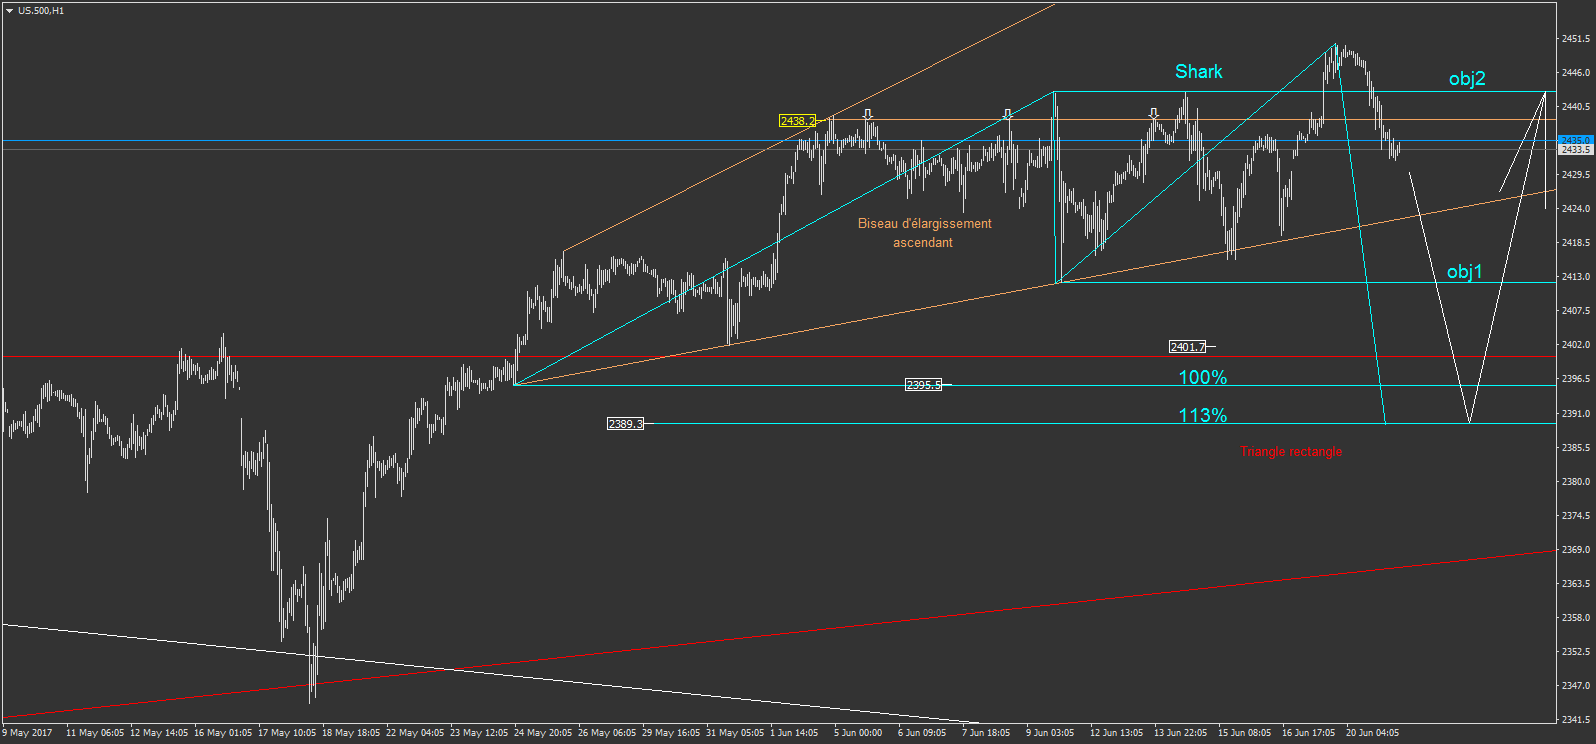This screenshot has width=1596, height=744.
Task: Click the 17 May 10:05 time label
Action: click(x=287, y=733)
